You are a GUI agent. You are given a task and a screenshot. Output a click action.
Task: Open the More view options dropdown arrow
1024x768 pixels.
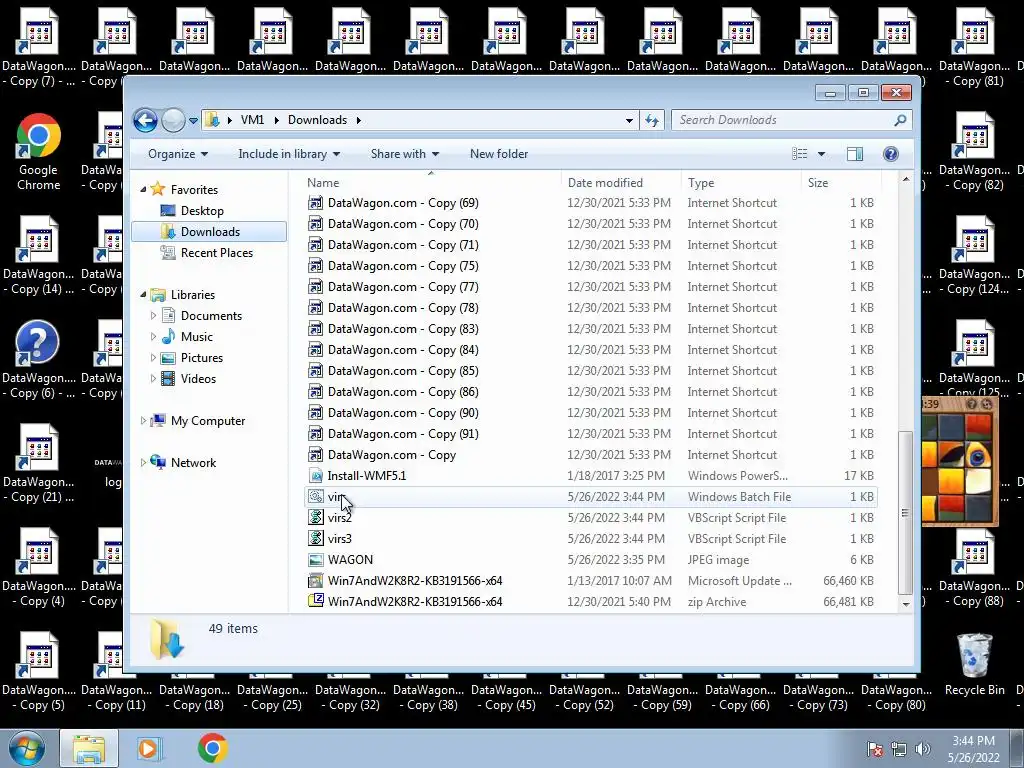click(x=822, y=154)
